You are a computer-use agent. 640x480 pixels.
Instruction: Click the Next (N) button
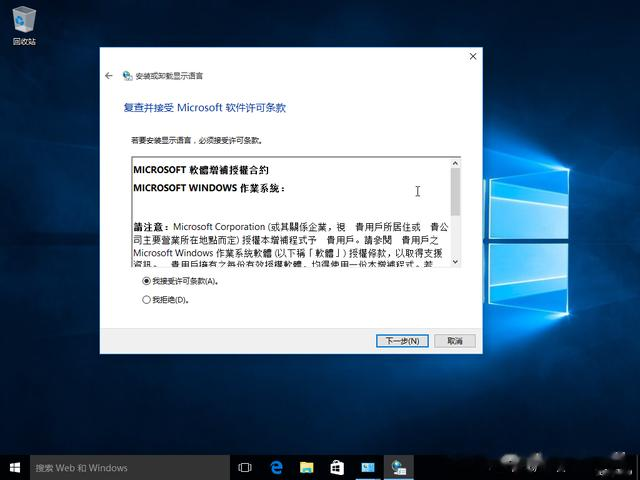tap(402, 341)
